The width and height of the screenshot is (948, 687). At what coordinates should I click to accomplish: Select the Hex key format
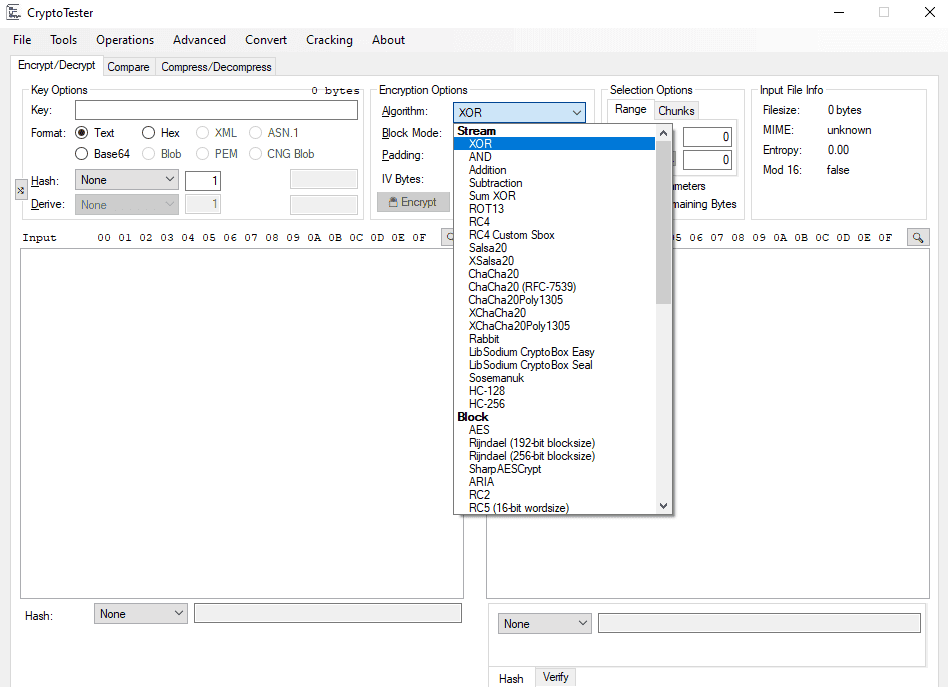point(148,133)
